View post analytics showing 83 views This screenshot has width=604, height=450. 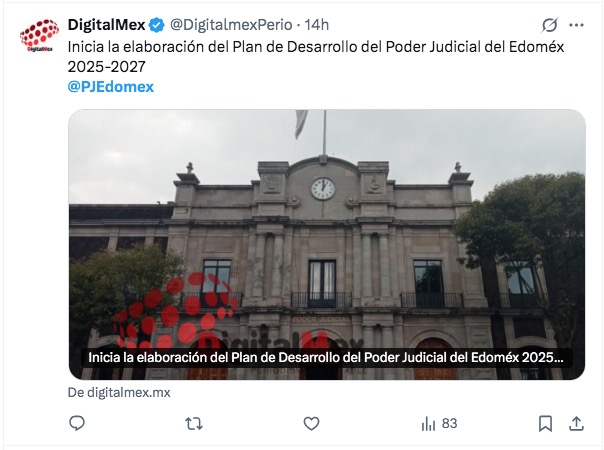click(439, 423)
